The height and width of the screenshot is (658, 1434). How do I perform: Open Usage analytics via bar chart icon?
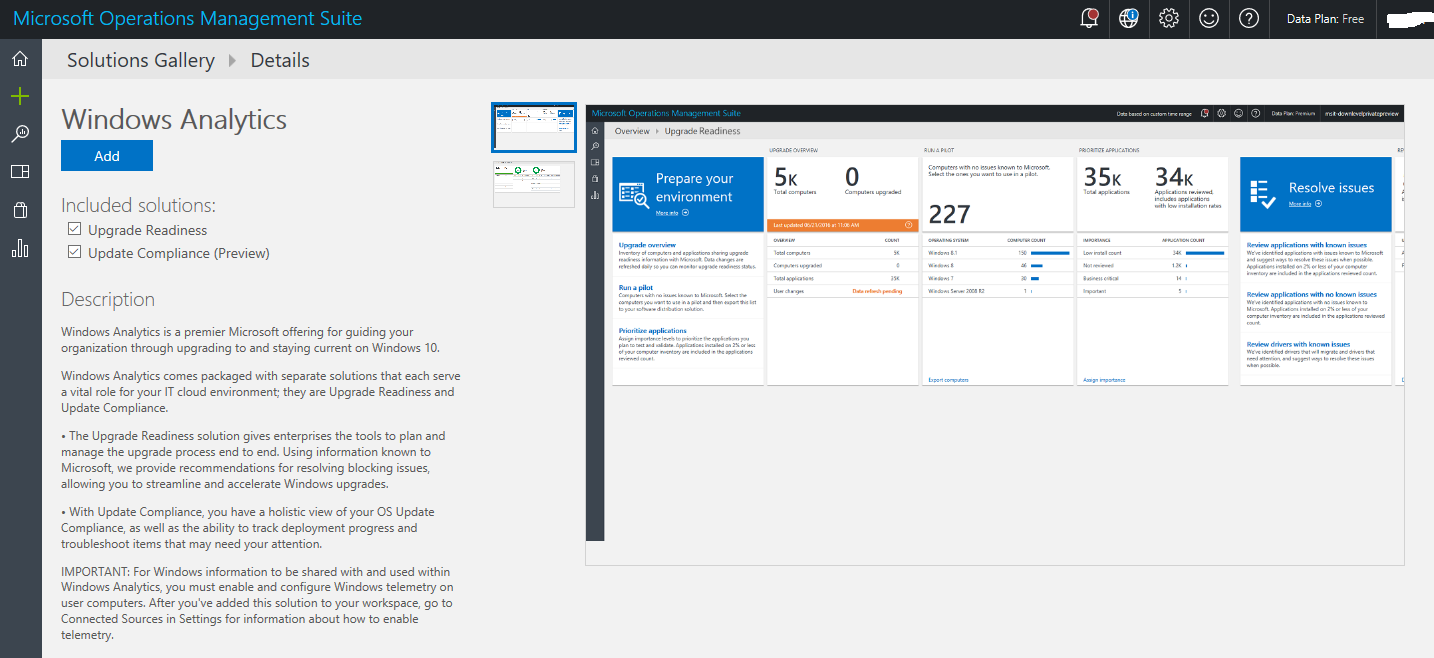19,247
